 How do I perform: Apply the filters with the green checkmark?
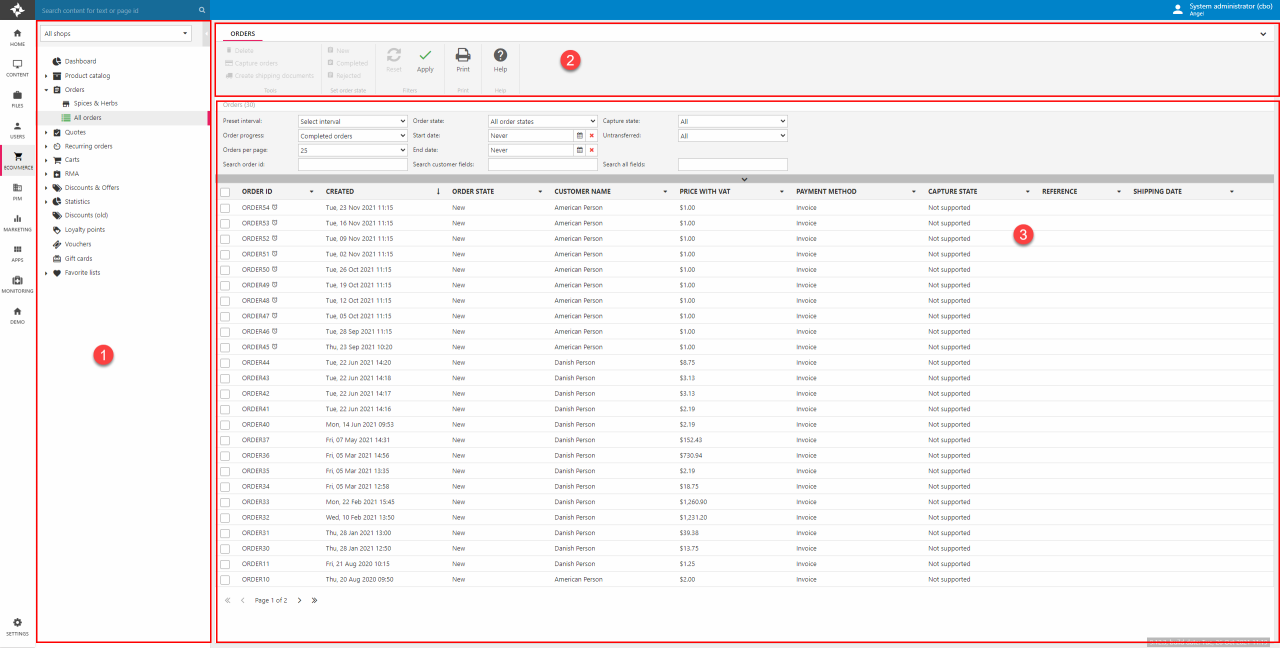click(x=425, y=56)
